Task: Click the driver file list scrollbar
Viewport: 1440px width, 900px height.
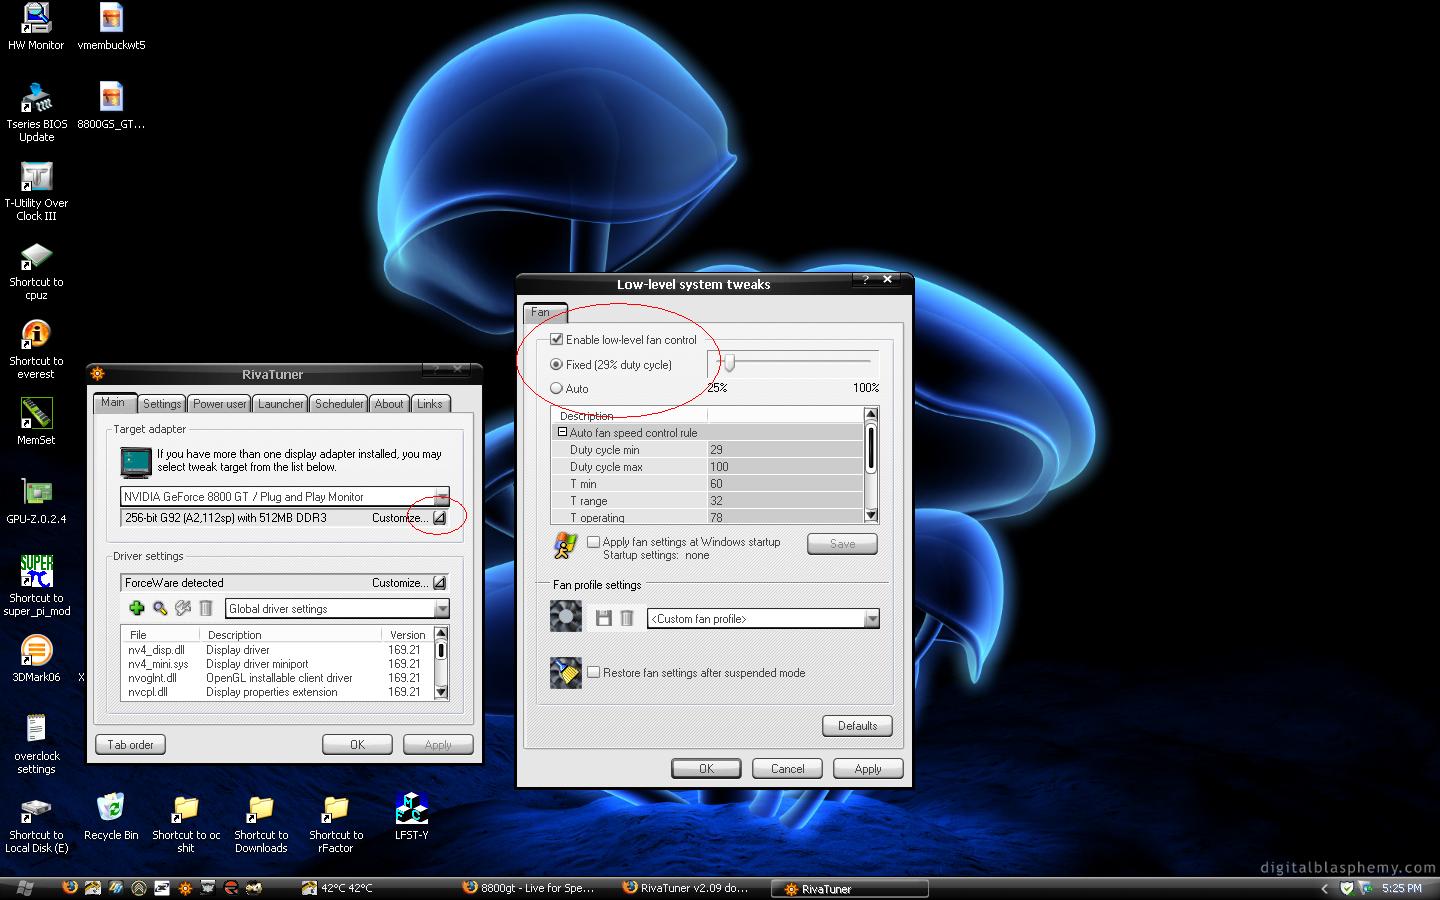Action: click(441, 663)
